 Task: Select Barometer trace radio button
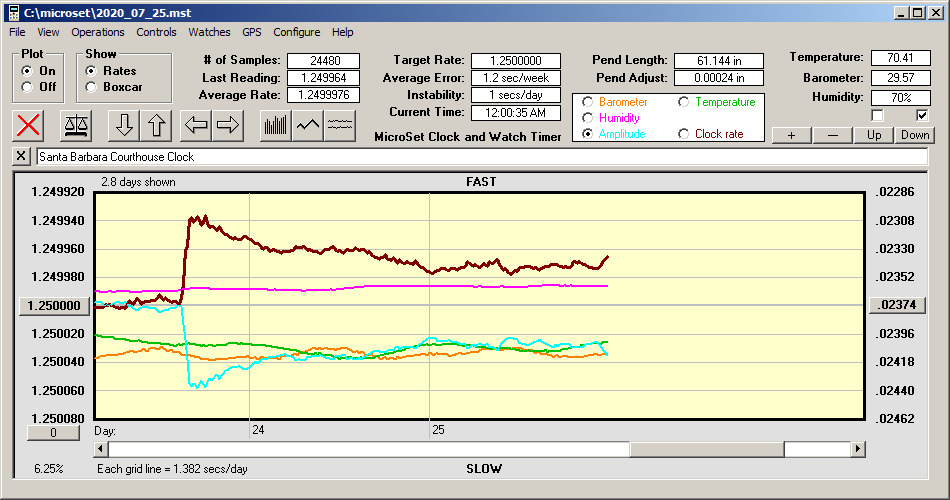587,102
